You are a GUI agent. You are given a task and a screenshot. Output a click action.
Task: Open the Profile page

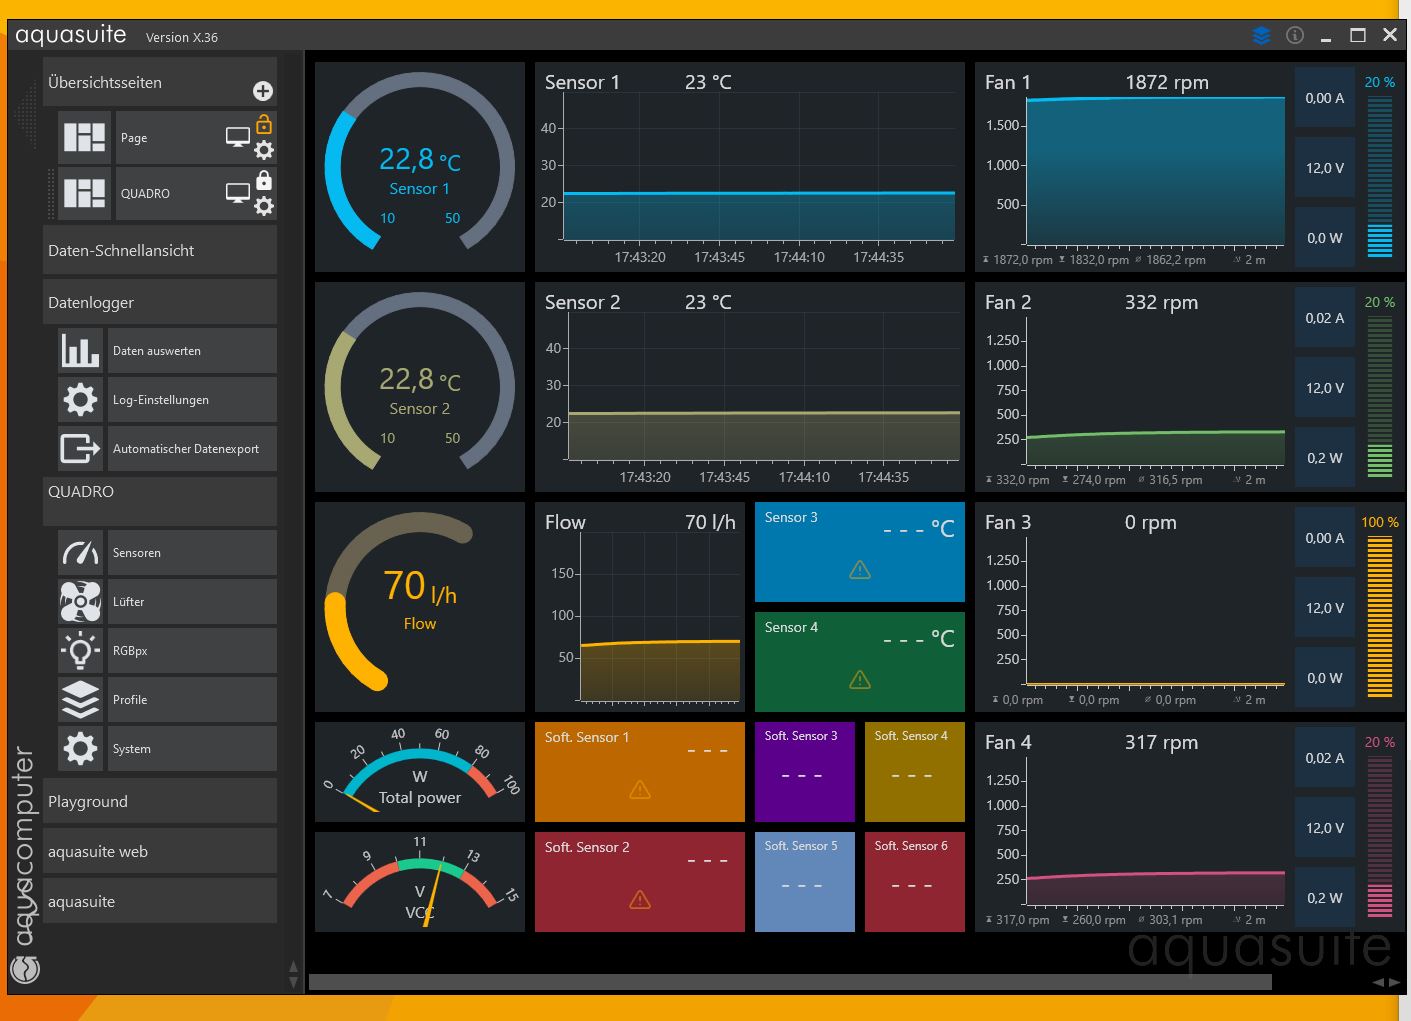tap(192, 700)
